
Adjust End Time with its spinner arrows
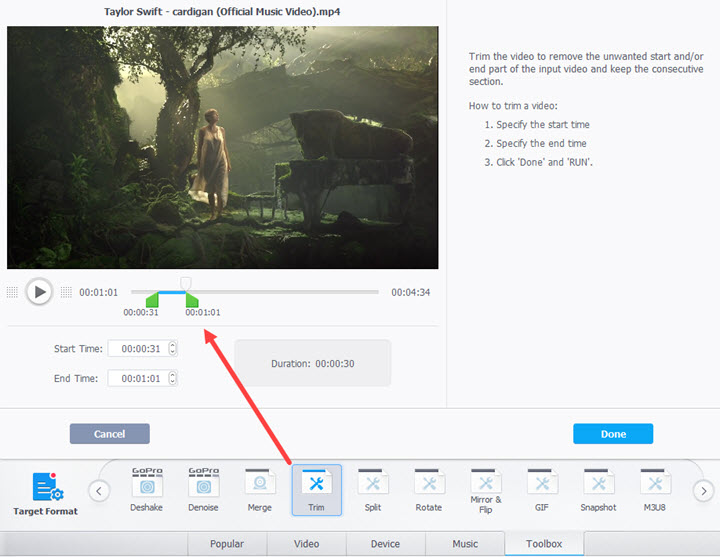pos(173,378)
